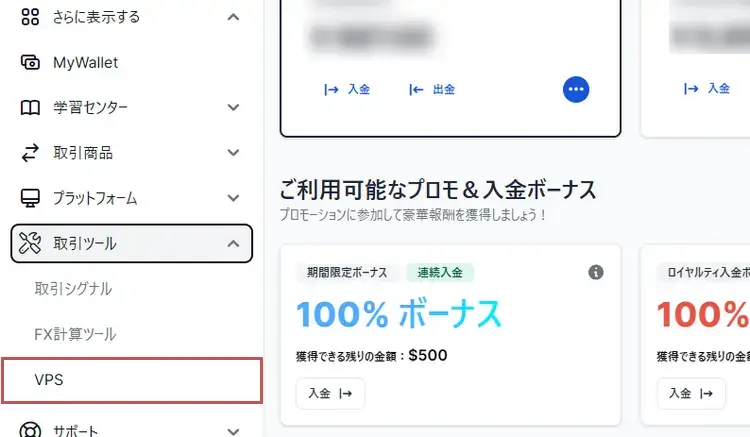Select the VPS menu item
The width and height of the screenshot is (750, 437).
pos(132,380)
